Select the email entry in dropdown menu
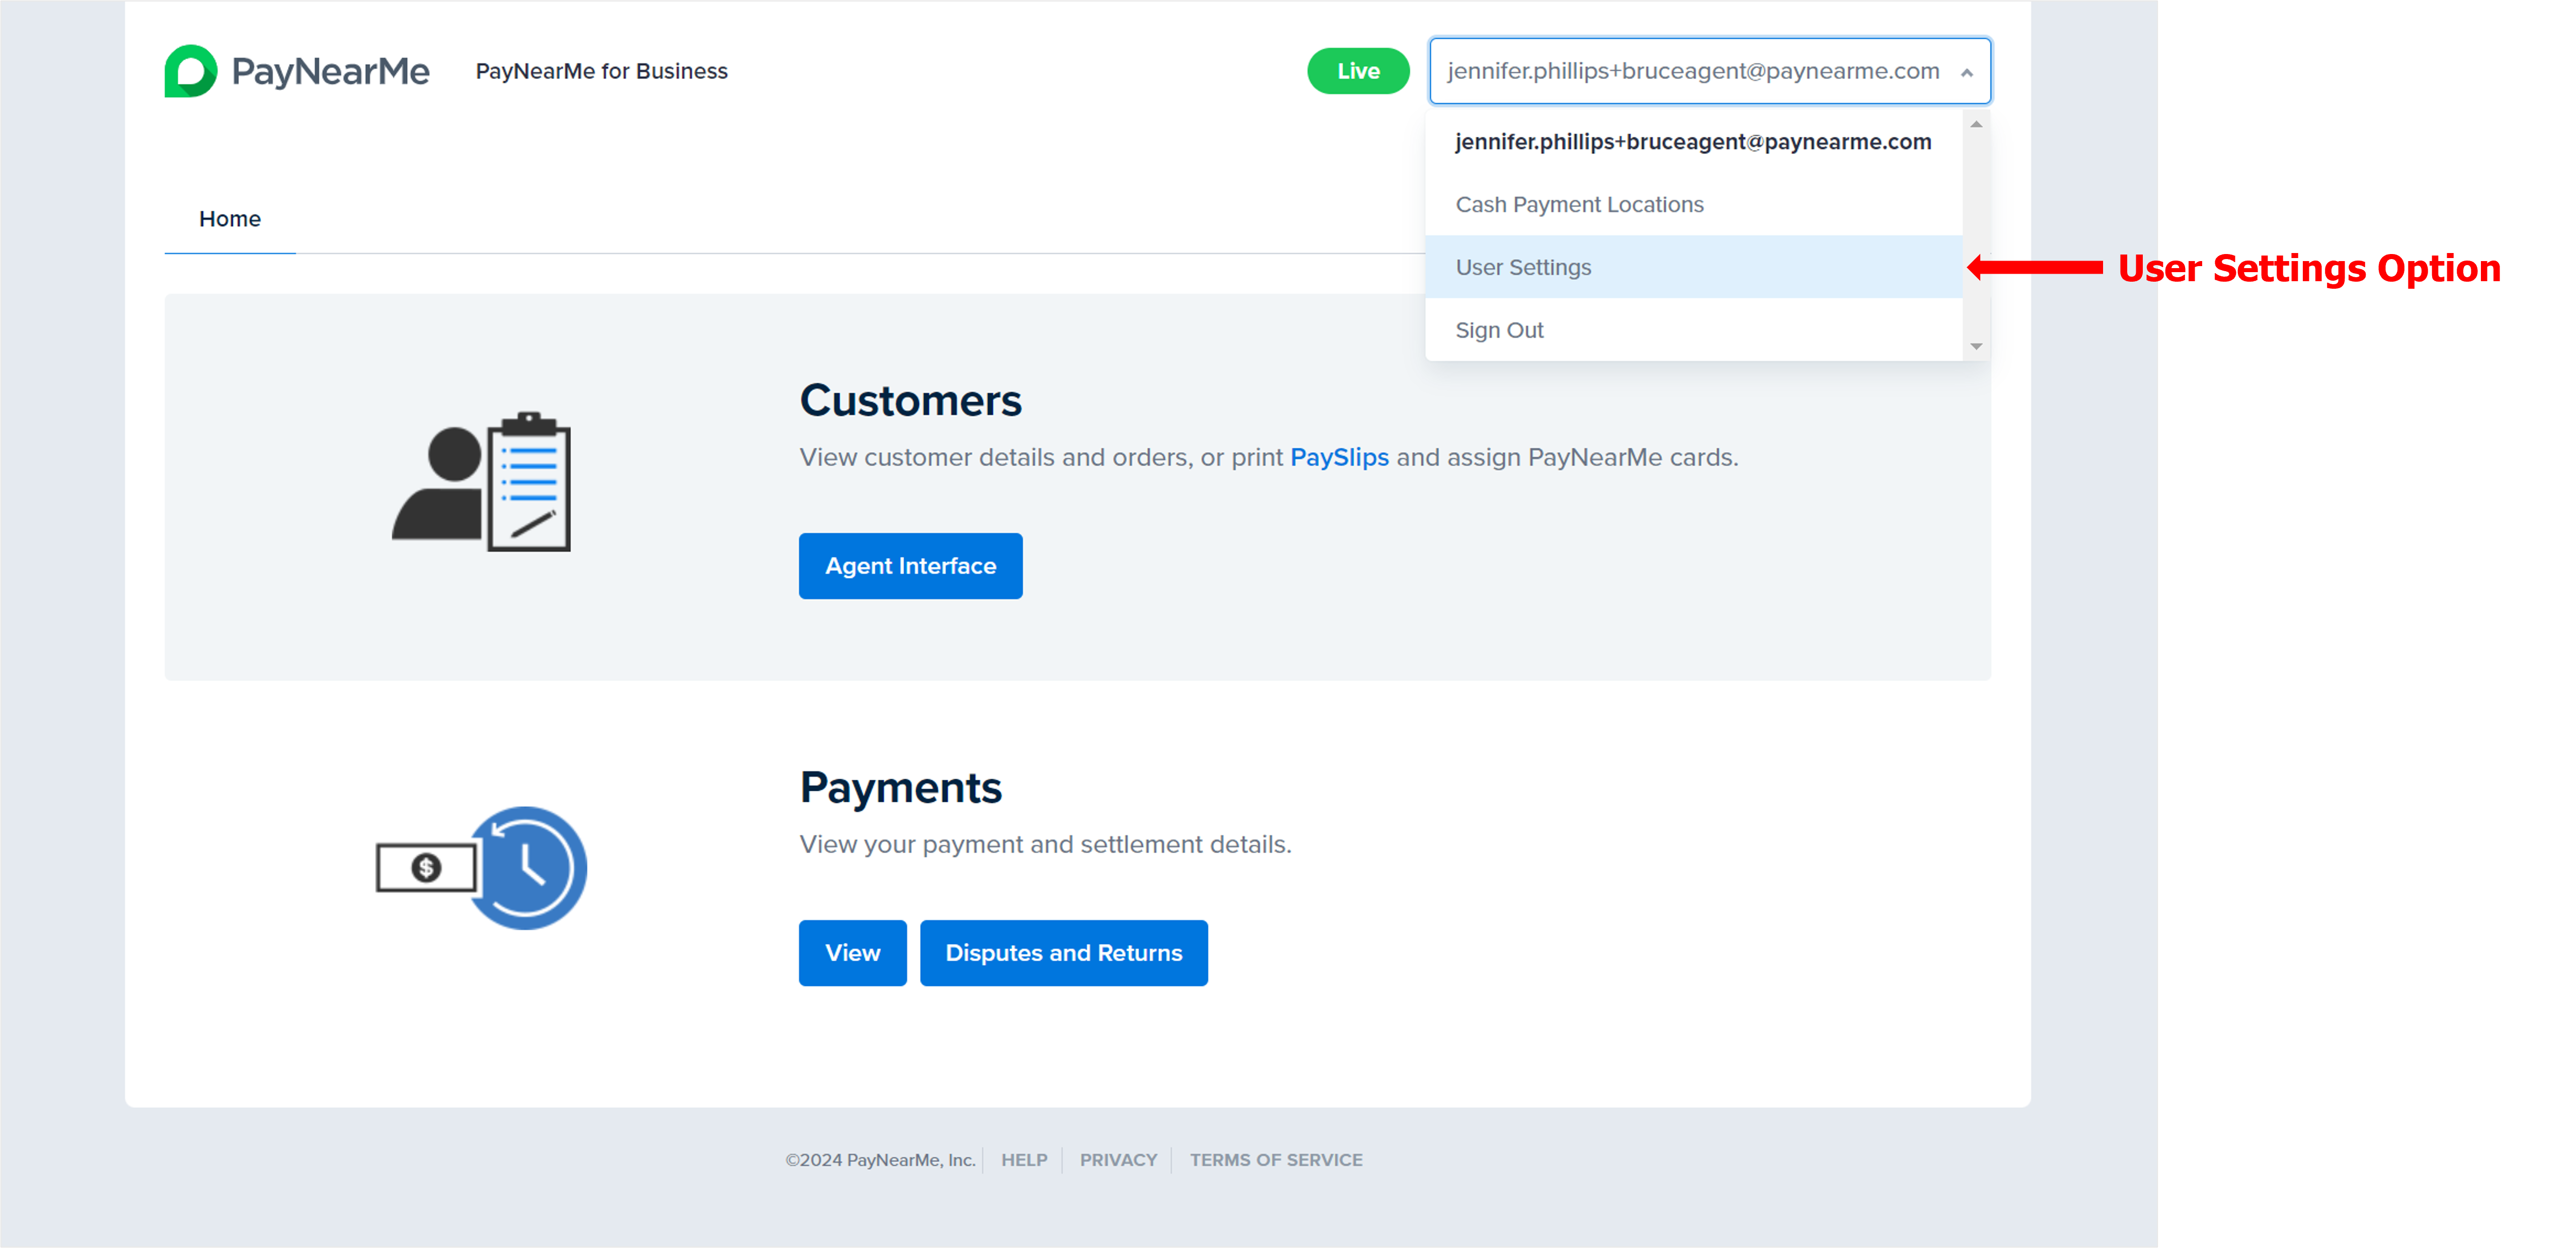 (x=1692, y=142)
